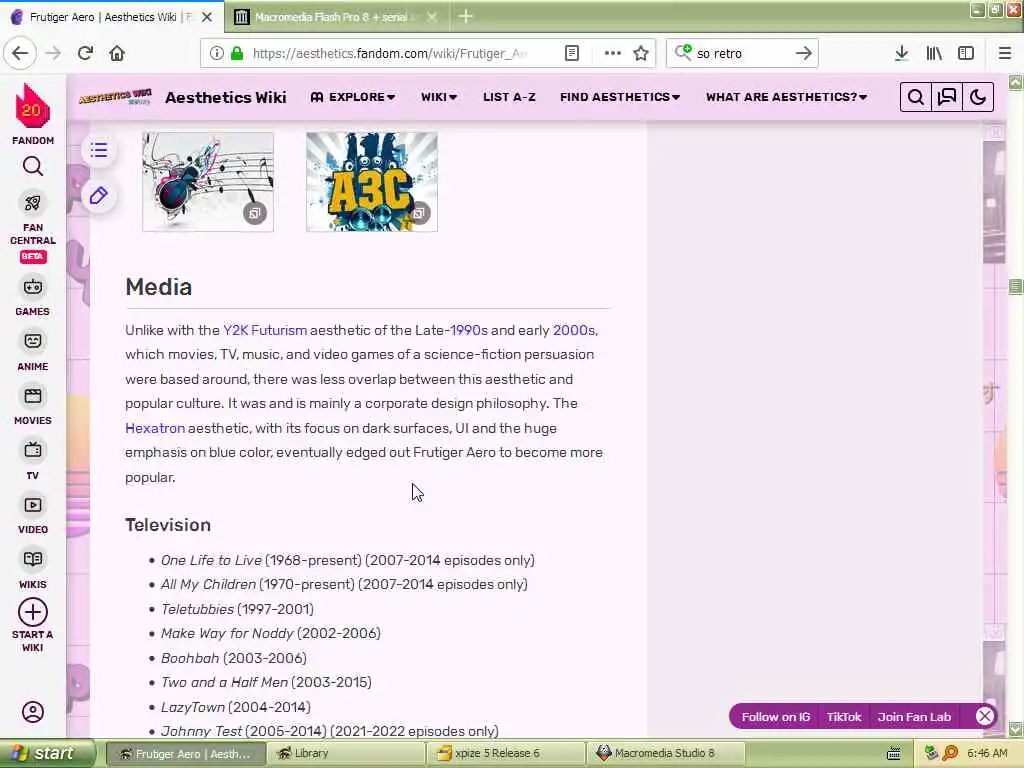The width and height of the screenshot is (1024, 768).
Task: Toggle dark mode with the moon icon
Action: tap(978, 97)
